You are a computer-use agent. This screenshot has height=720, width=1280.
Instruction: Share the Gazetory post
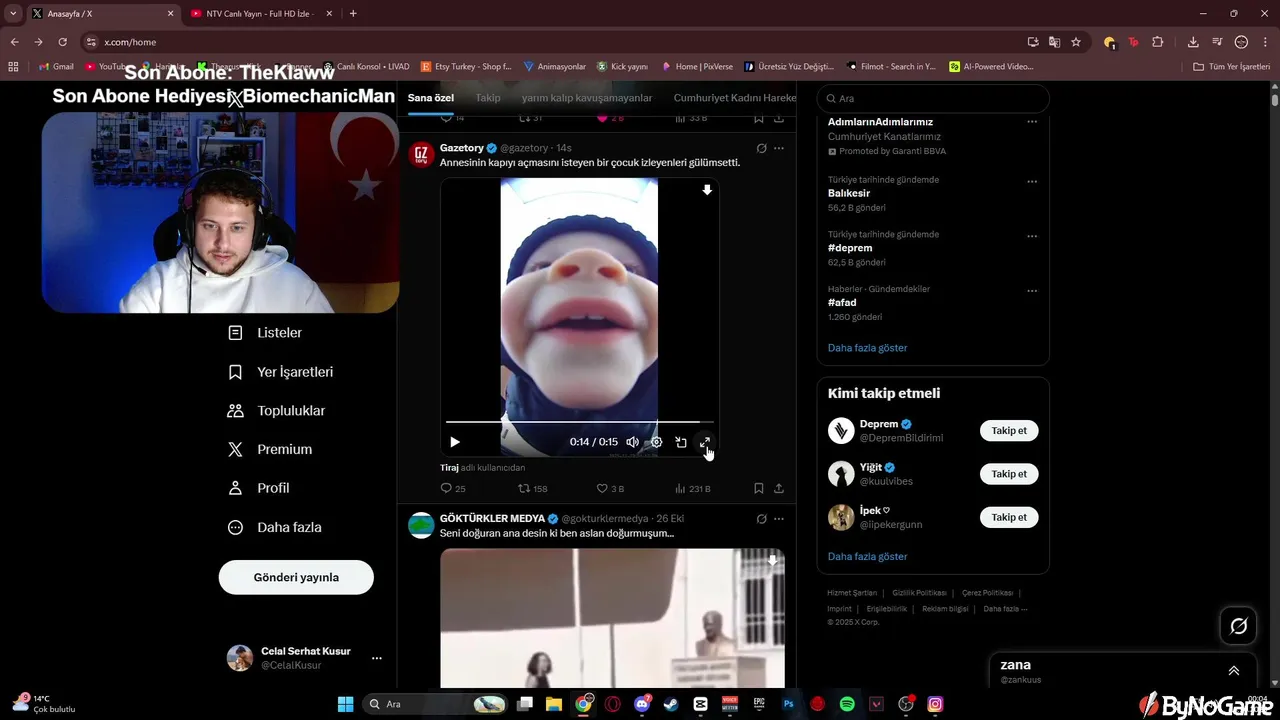(x=779, y=489)
